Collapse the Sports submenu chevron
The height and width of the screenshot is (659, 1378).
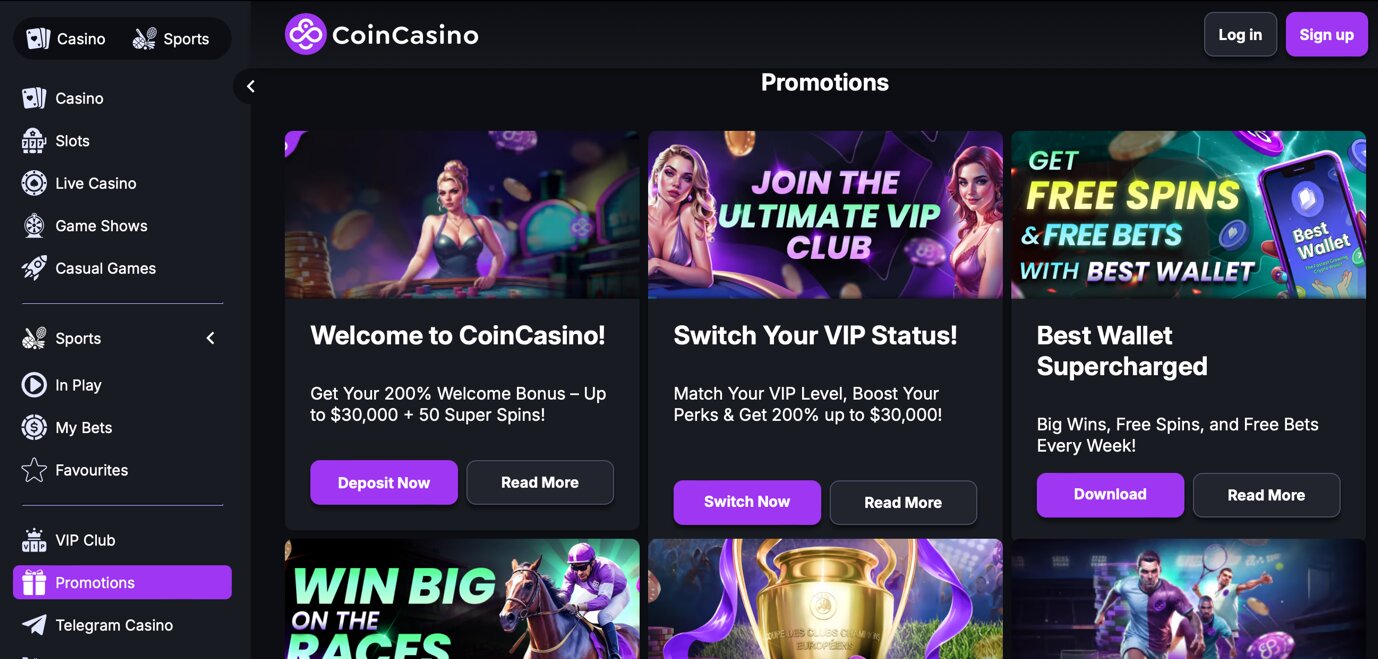(209, 338)
